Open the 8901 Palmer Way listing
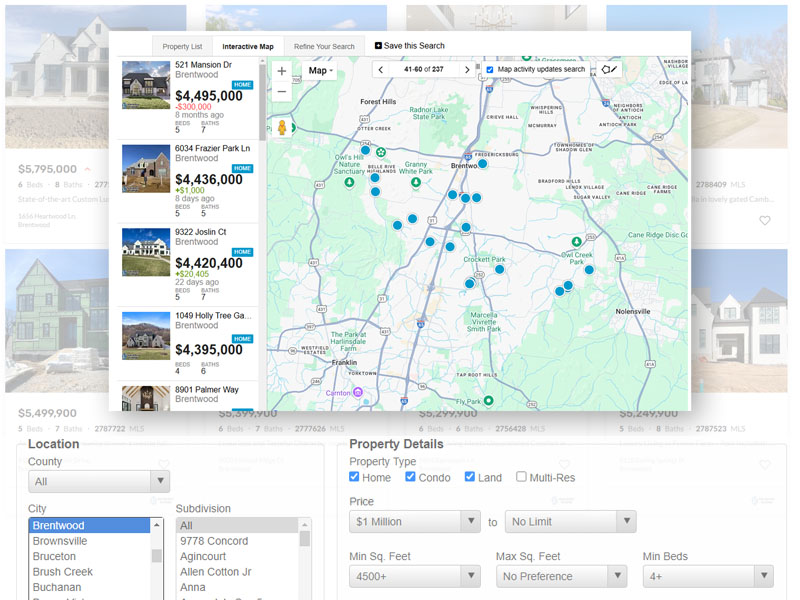800x600 pixels. (x=207, y=390)
